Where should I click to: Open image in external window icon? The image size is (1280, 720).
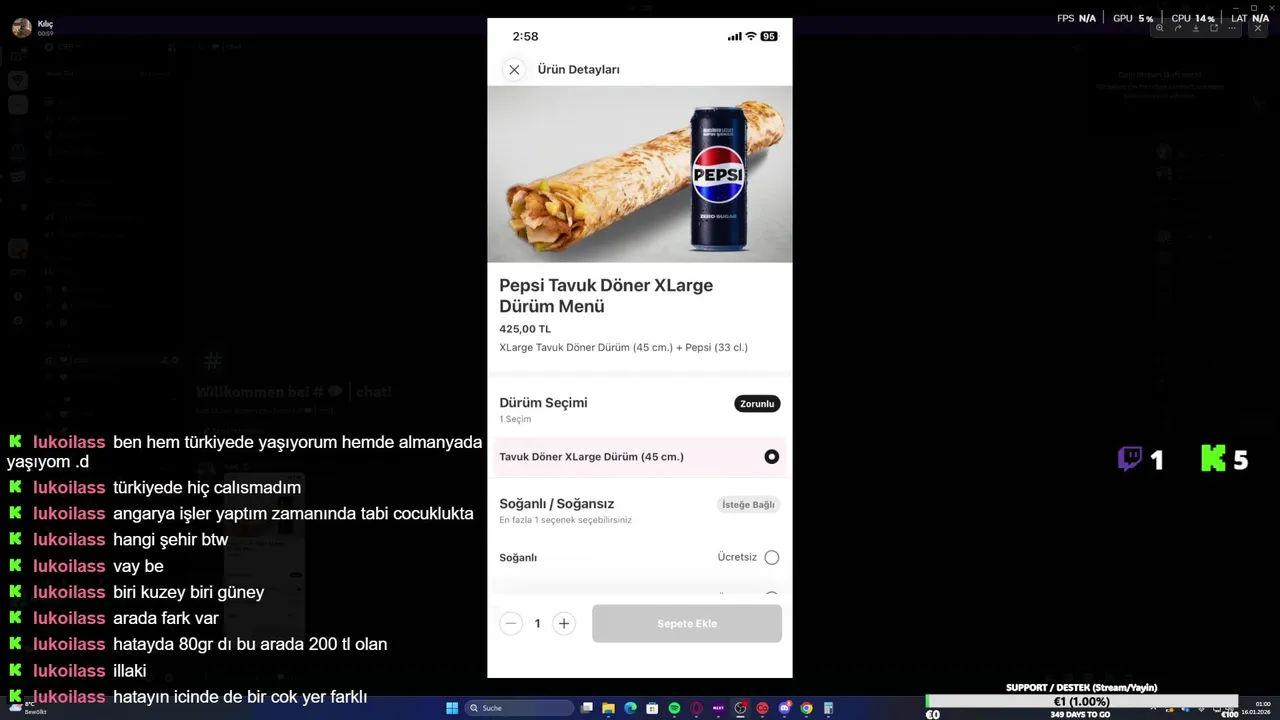coord(1214,28)
